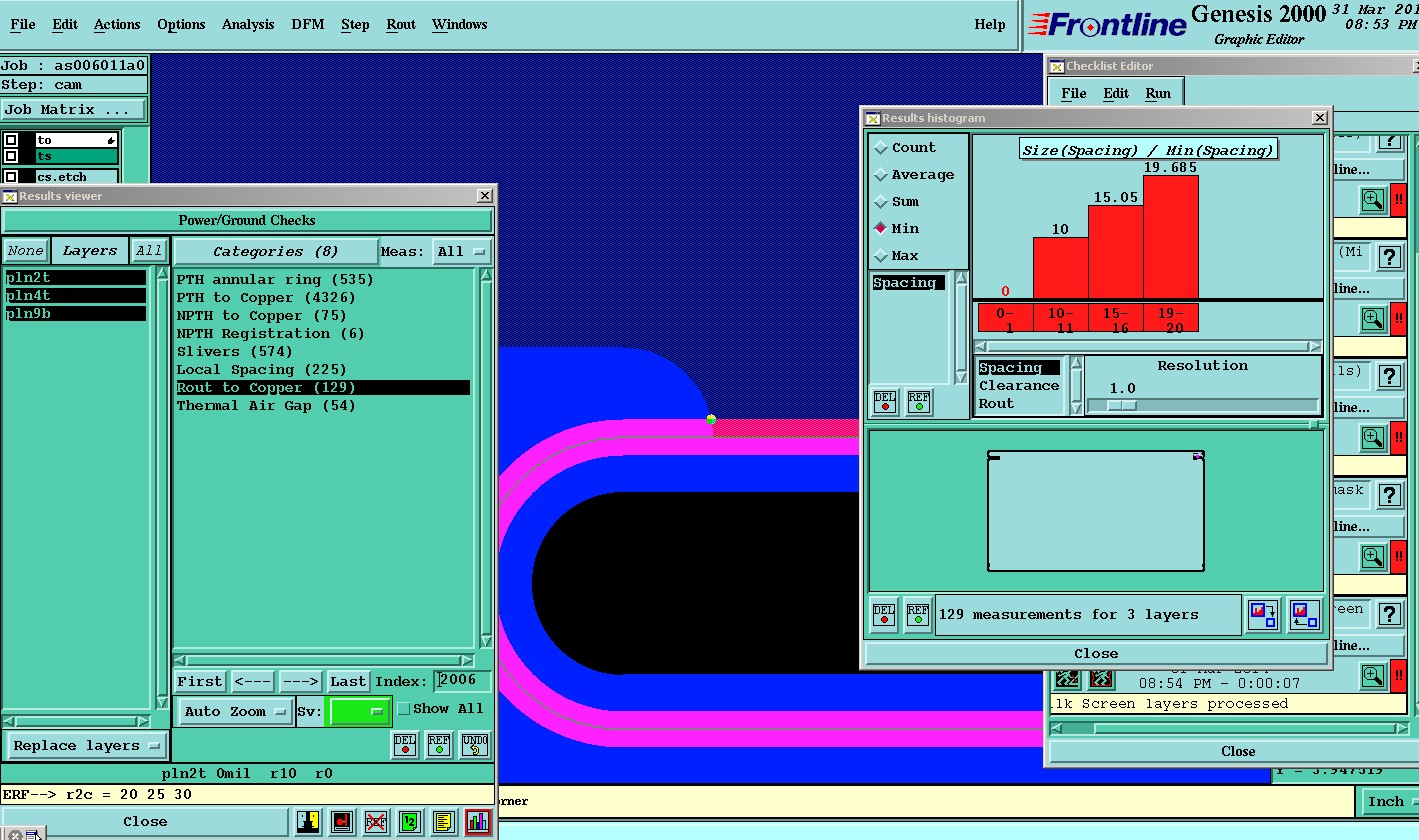Click the 19.685 histogram bar
Viewport: 1419px width, 840px height.
click(x=1170, y=237)
